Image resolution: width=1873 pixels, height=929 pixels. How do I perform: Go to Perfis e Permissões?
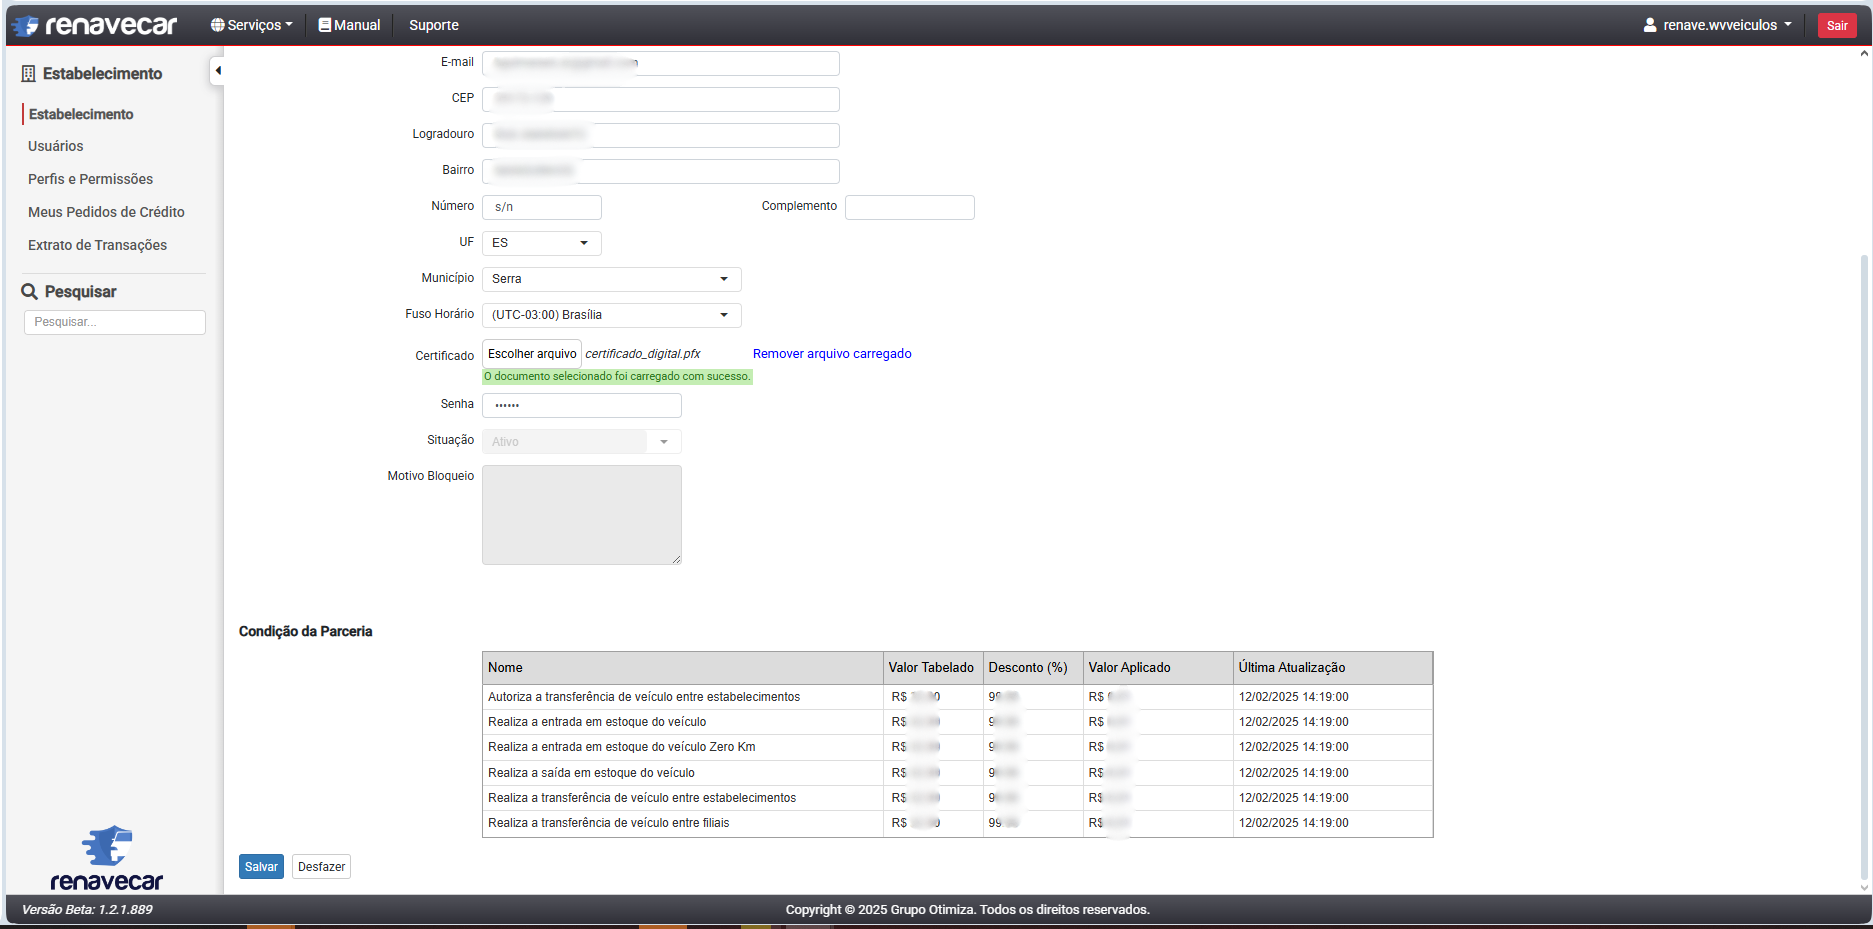click(91, 179)
